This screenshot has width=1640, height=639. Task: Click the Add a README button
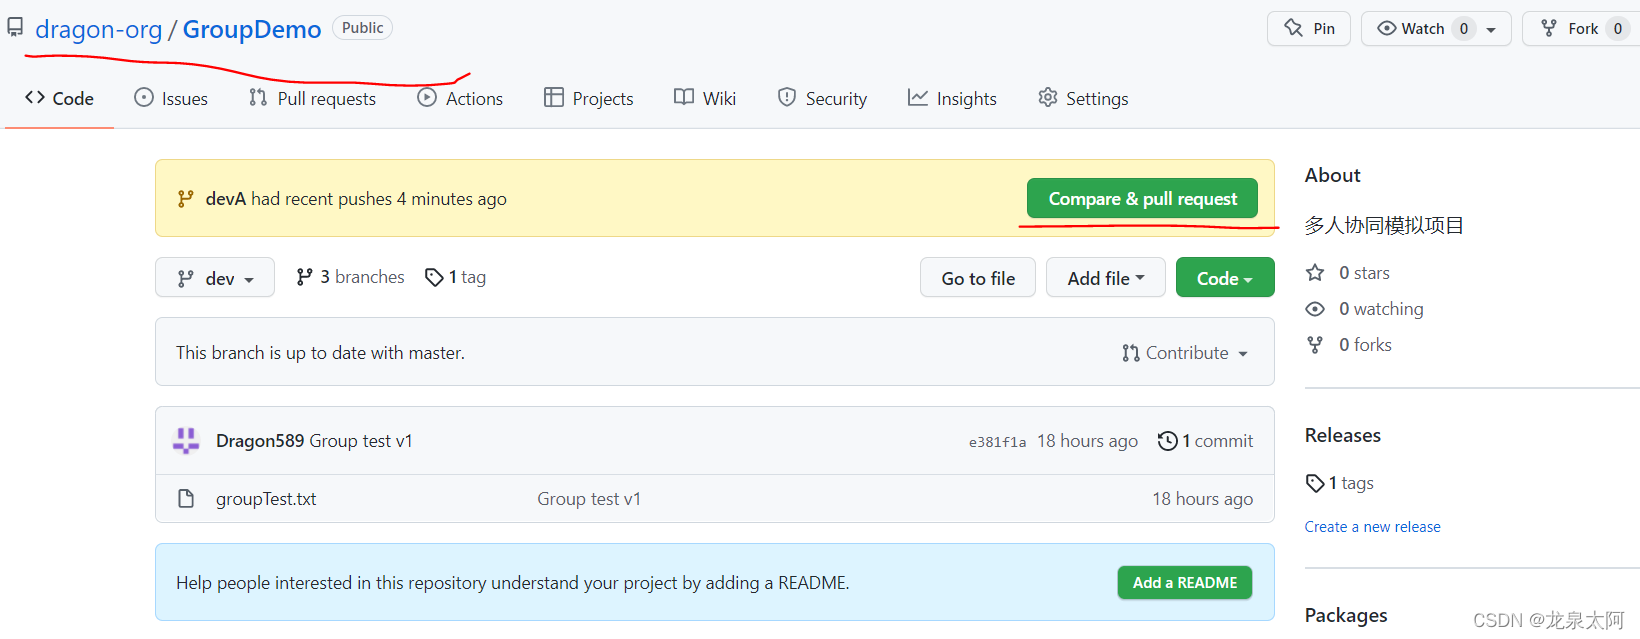pyautogui.click(x=1185, y=583)
